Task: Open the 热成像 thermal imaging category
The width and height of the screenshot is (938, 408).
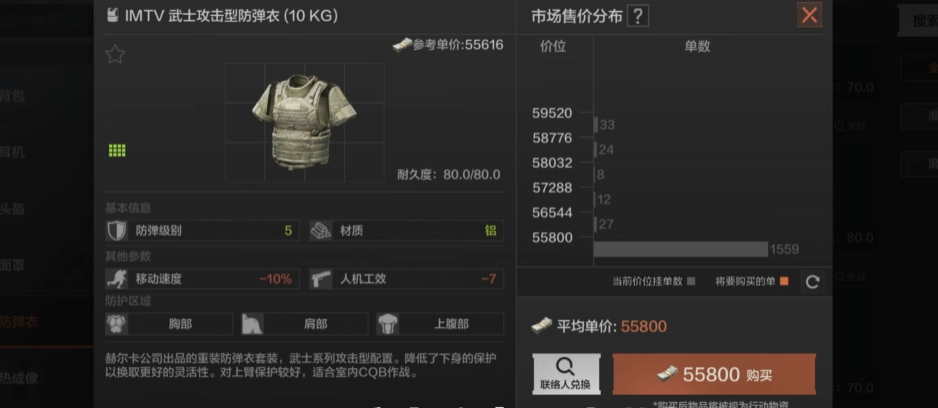Action: pyautogui.click(x=19, y=378)
